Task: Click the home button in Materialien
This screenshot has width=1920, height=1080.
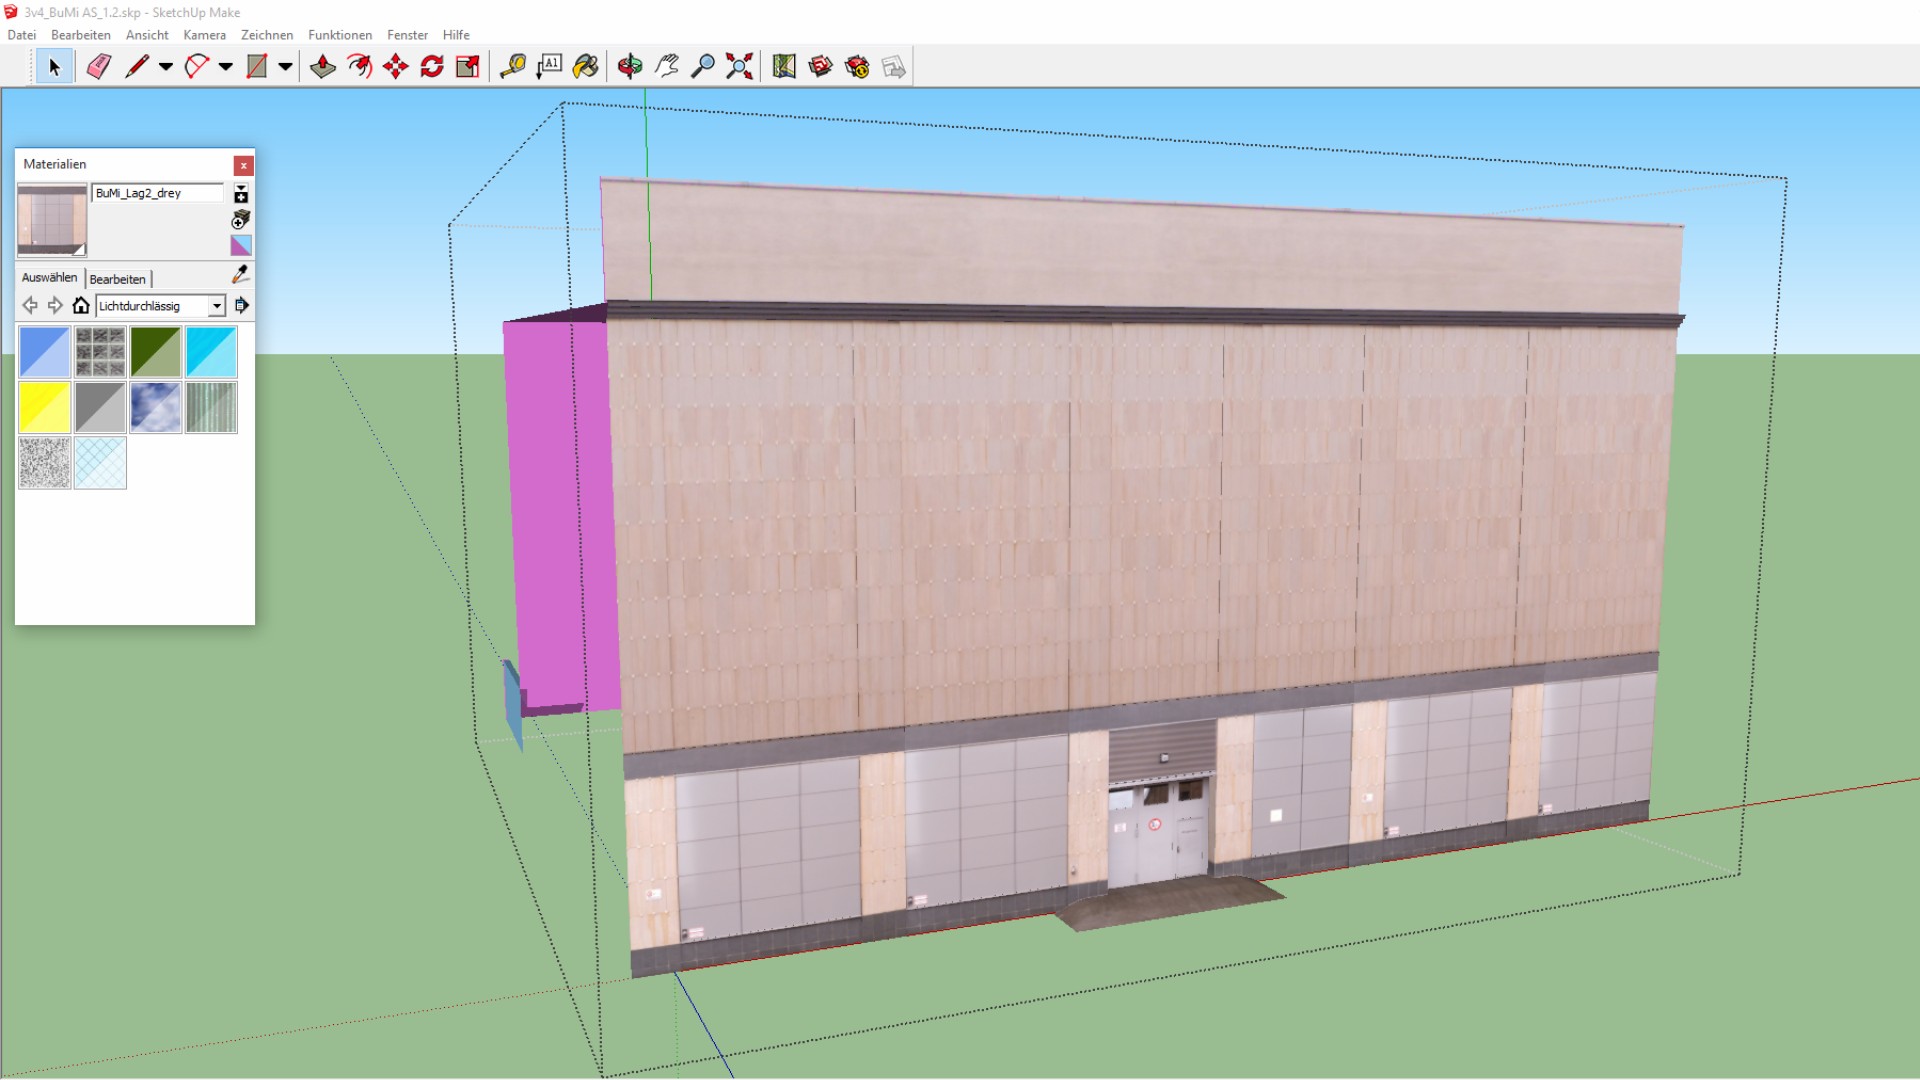Action: (81, 306)
